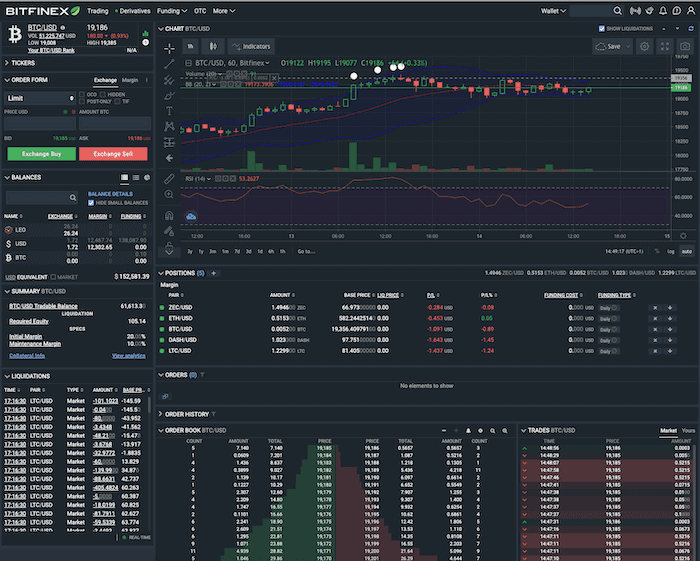This screenshot has height=561, width=700.
Task: Switch order form to Margin tab
Action: pyautogui.click(x=130, y=80)
